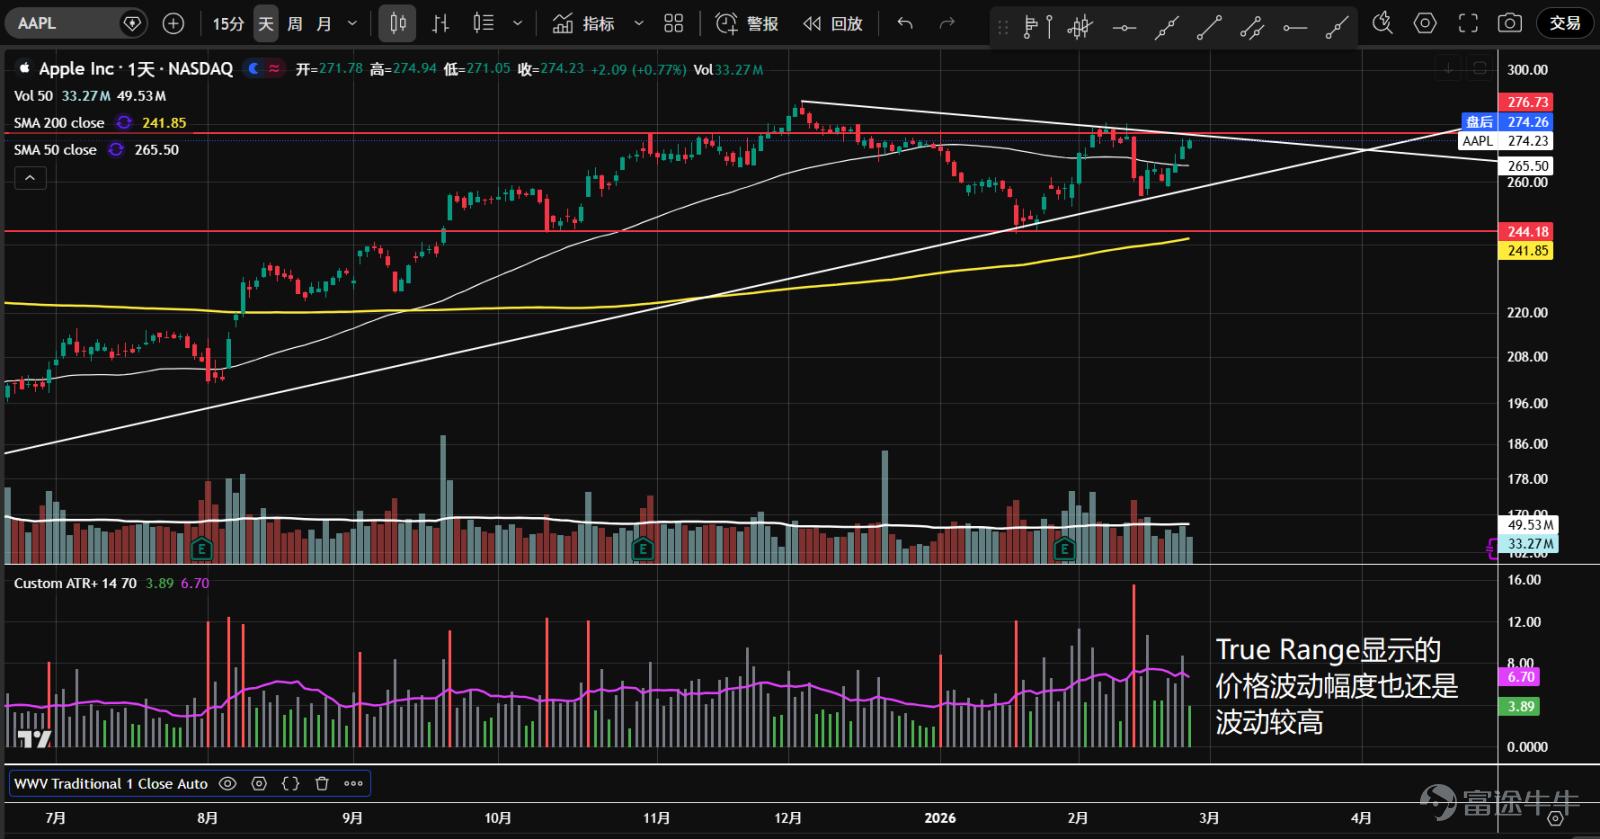This screenshot has width=1600, height=839.
Task: Redo the last chart action
Action: (x=947, y=23)
